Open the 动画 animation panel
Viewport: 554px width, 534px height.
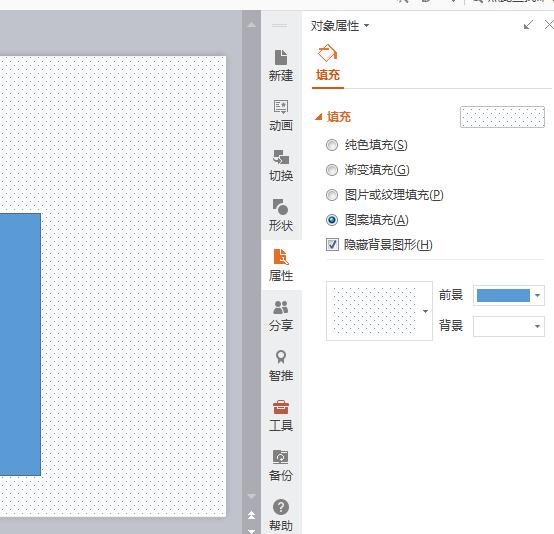pyautogui.click(x=281, y=116)
